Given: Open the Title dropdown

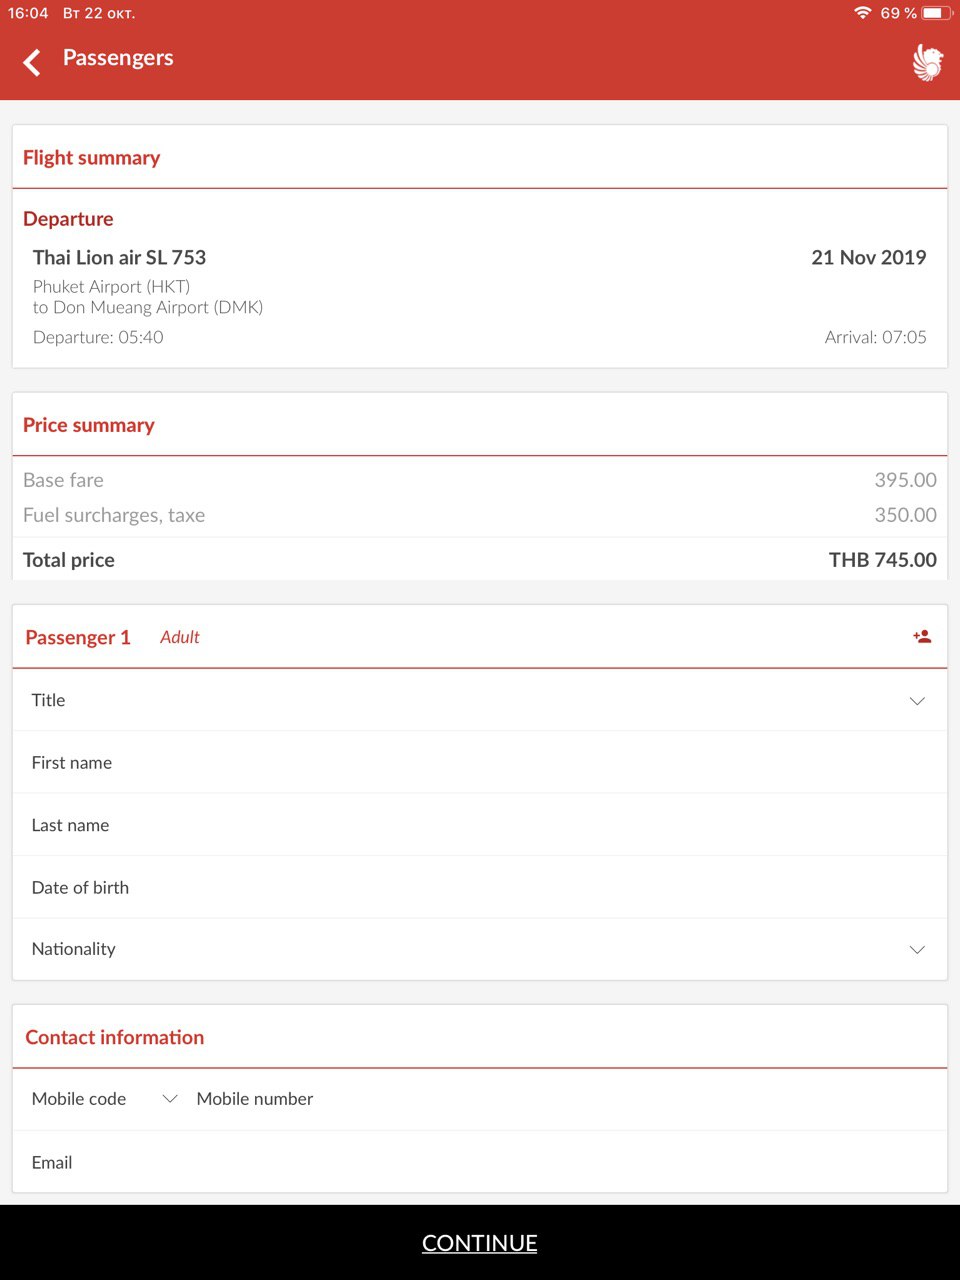Looking at the screenshot, I should [480, 700].
